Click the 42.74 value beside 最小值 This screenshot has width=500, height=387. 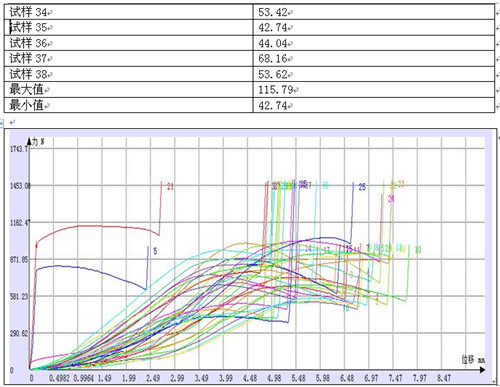pos(374,105)
